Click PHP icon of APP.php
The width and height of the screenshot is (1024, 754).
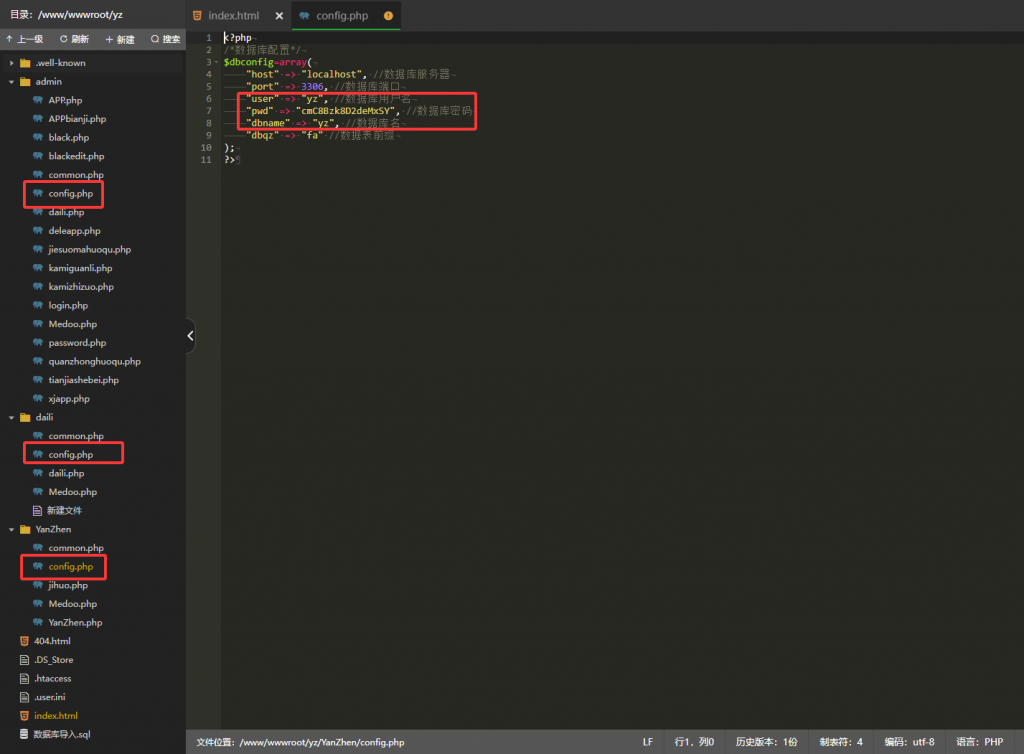(38, 100)
